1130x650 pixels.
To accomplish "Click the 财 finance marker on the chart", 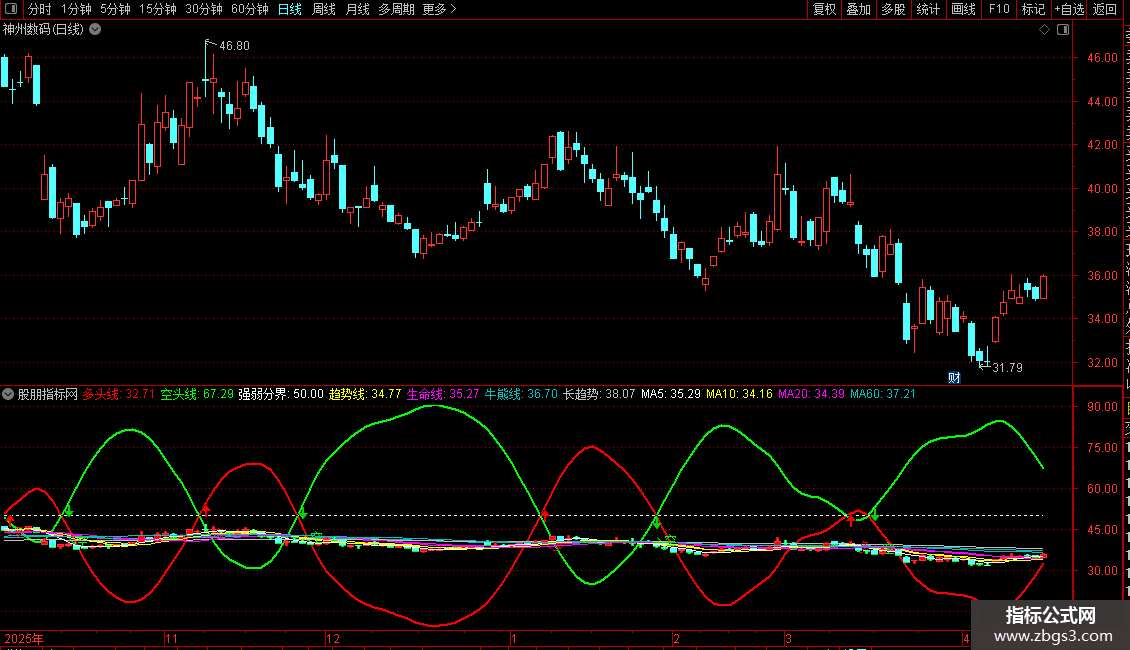I will [x=954, y=377].
